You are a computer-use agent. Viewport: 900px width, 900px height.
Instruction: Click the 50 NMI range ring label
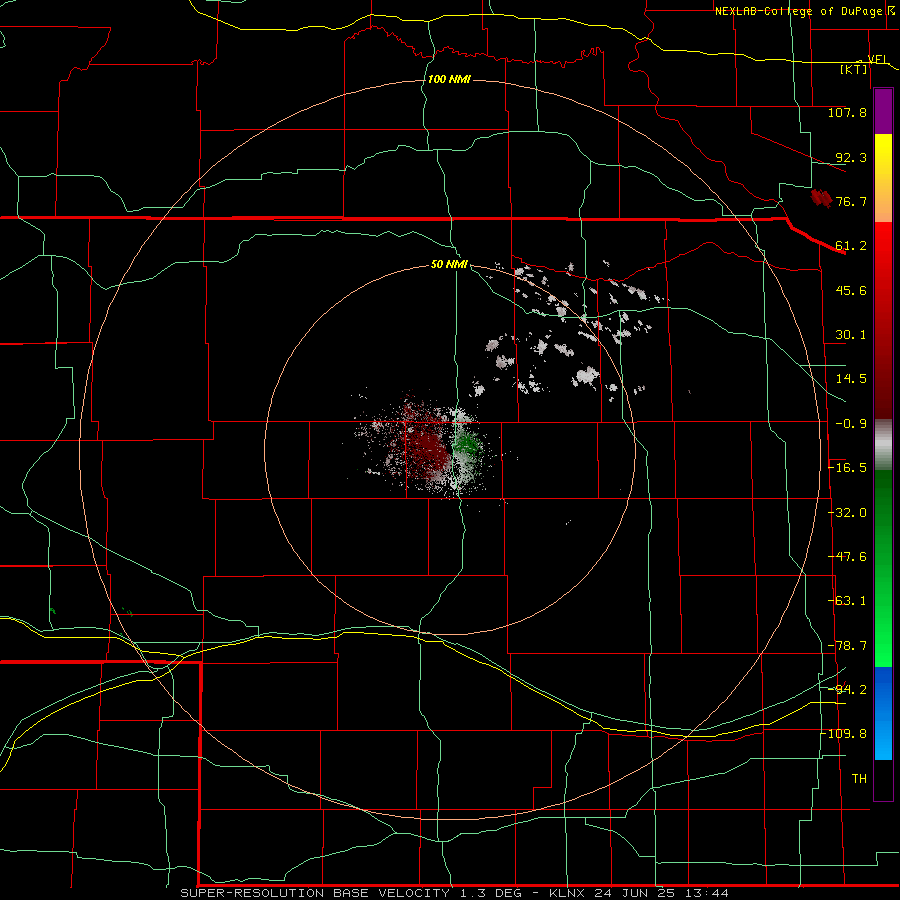pos(449,265)
